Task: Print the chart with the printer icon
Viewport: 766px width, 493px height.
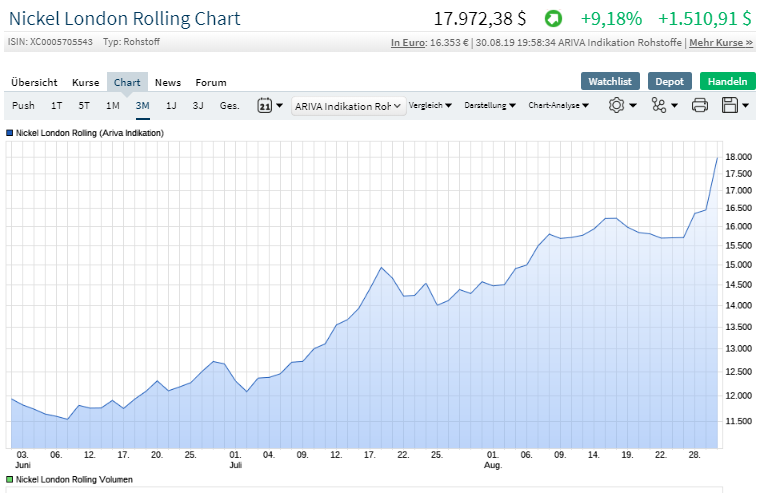Action: point(700,105)
